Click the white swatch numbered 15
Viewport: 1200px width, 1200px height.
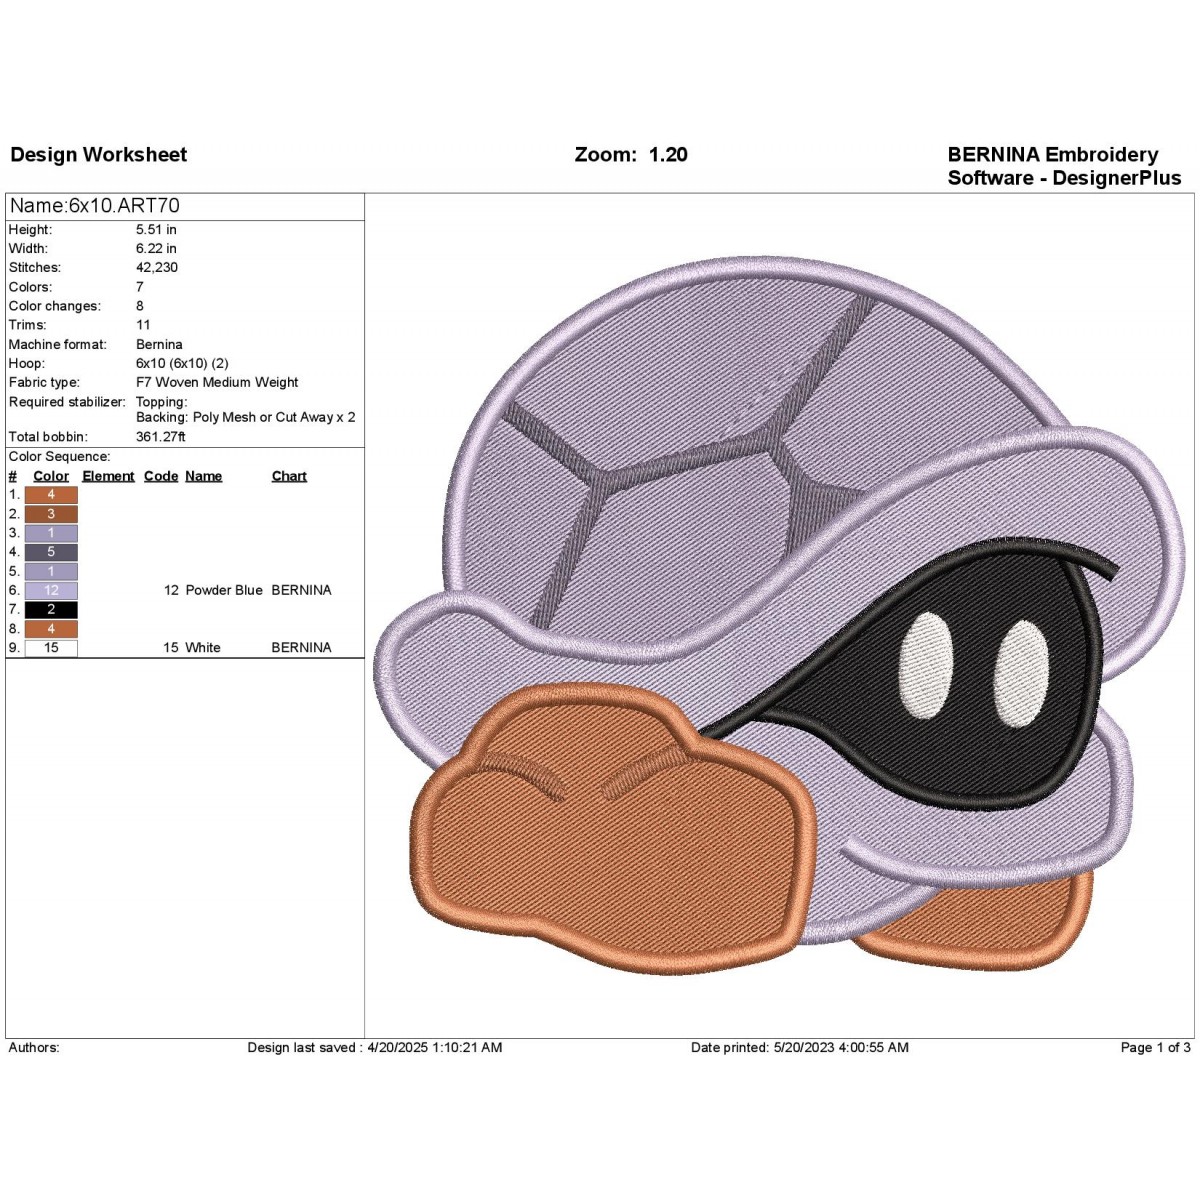click(51, 648)
